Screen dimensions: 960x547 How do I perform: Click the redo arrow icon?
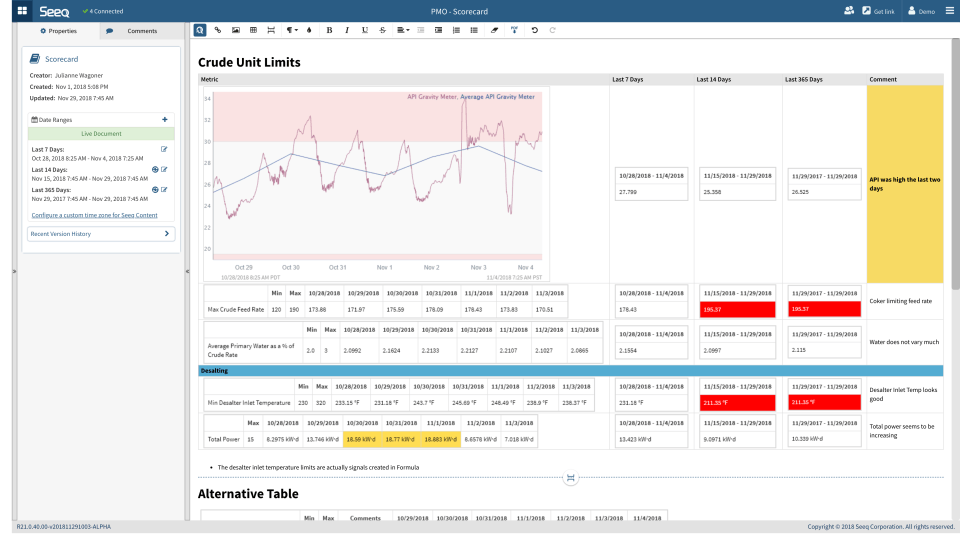pos(552,30)
